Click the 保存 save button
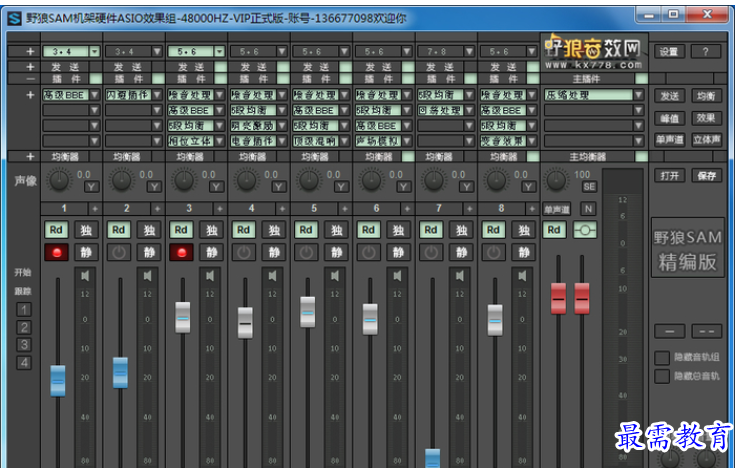 (706, 175)
